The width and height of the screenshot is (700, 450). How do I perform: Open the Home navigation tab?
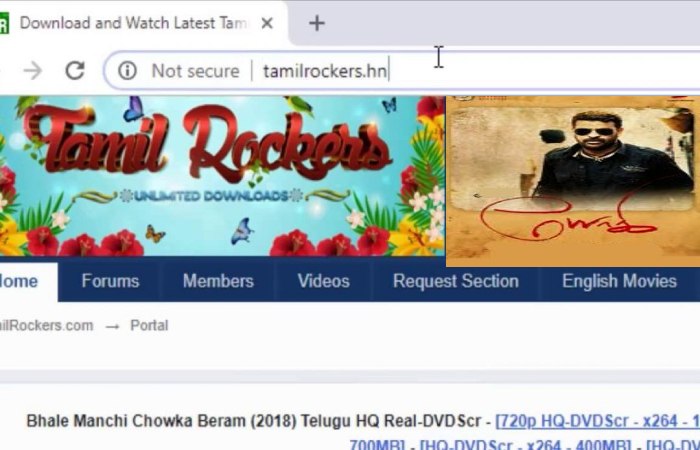[x=27, y=281]
